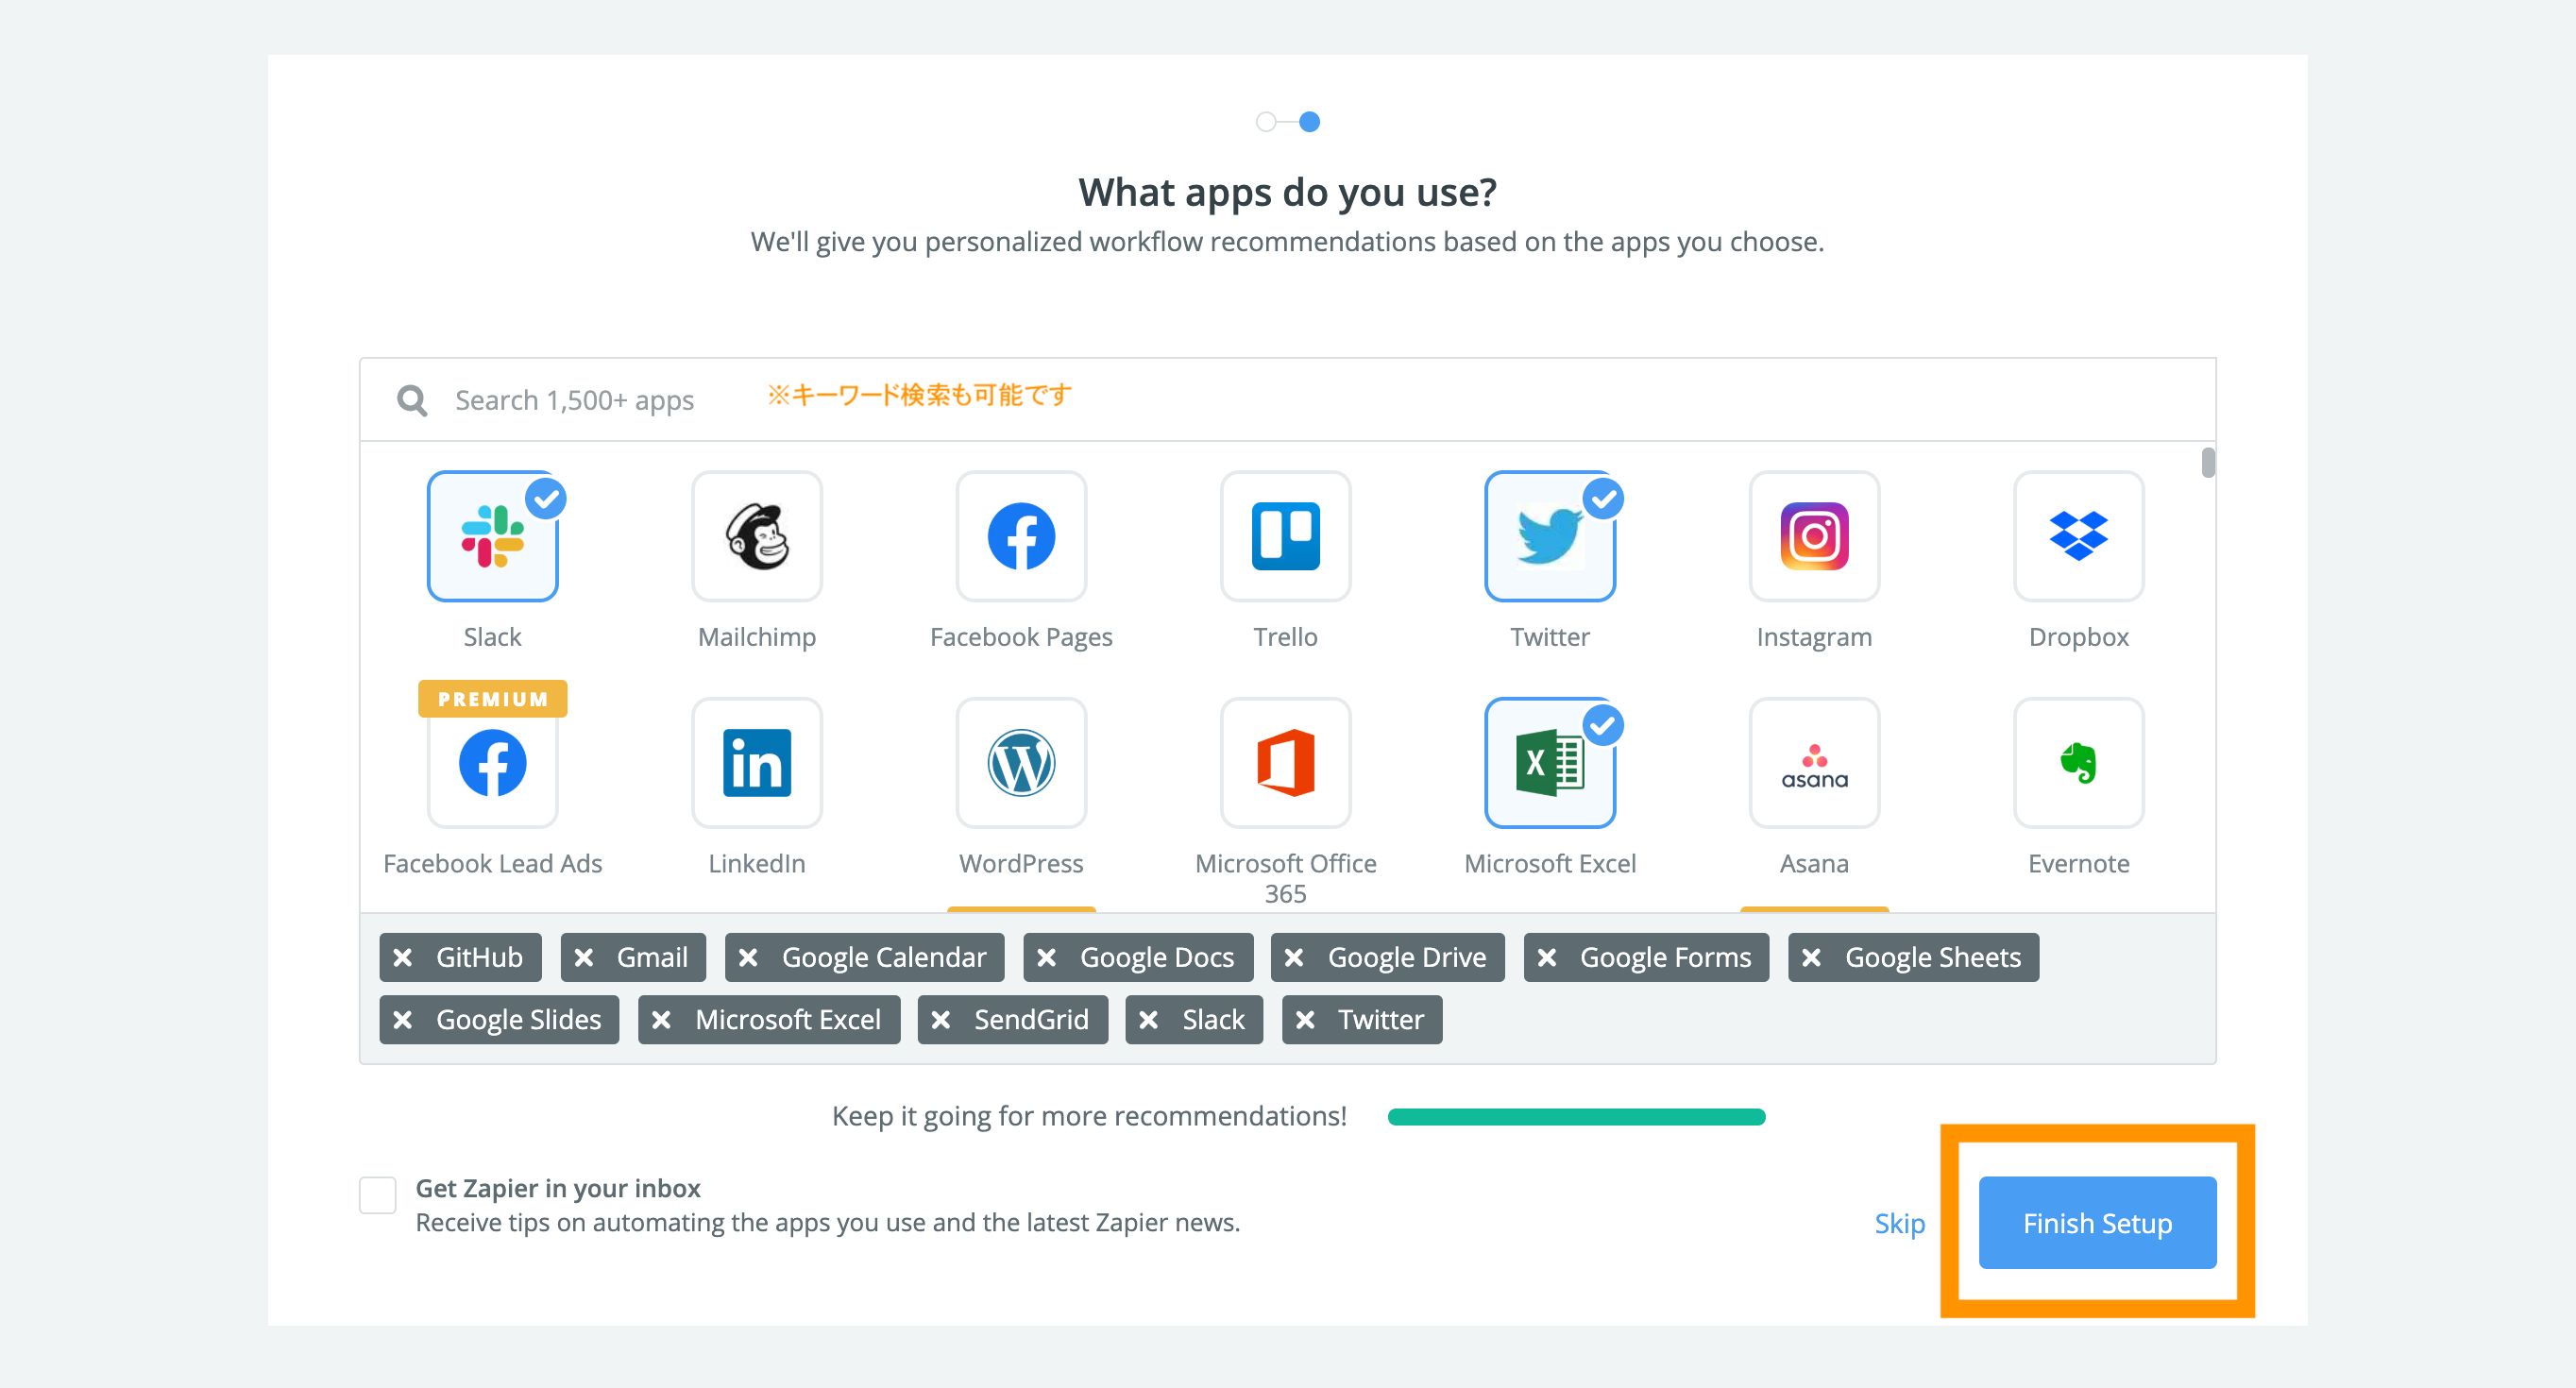Remove the Google Calendar selected tag
The width and height of the screenshot is (2576, 1388).
[748, 958]
